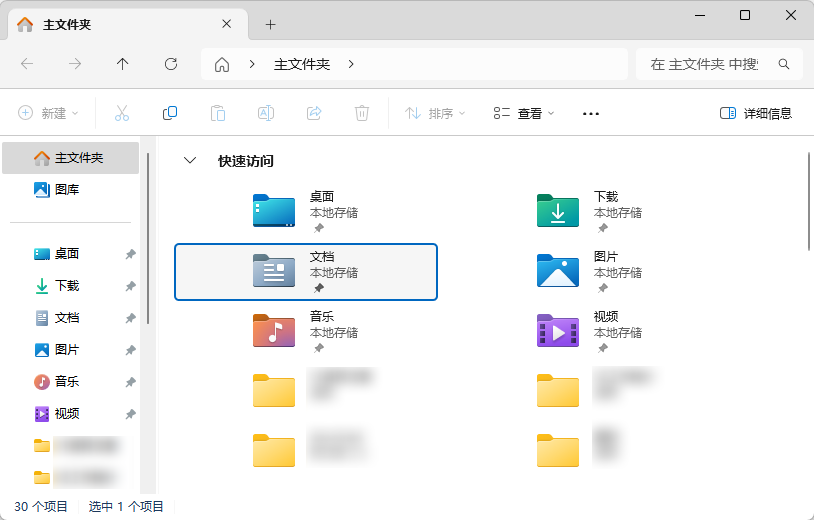
Task: Open the 排序 sort dropdown
Action: tap(435, 113)
